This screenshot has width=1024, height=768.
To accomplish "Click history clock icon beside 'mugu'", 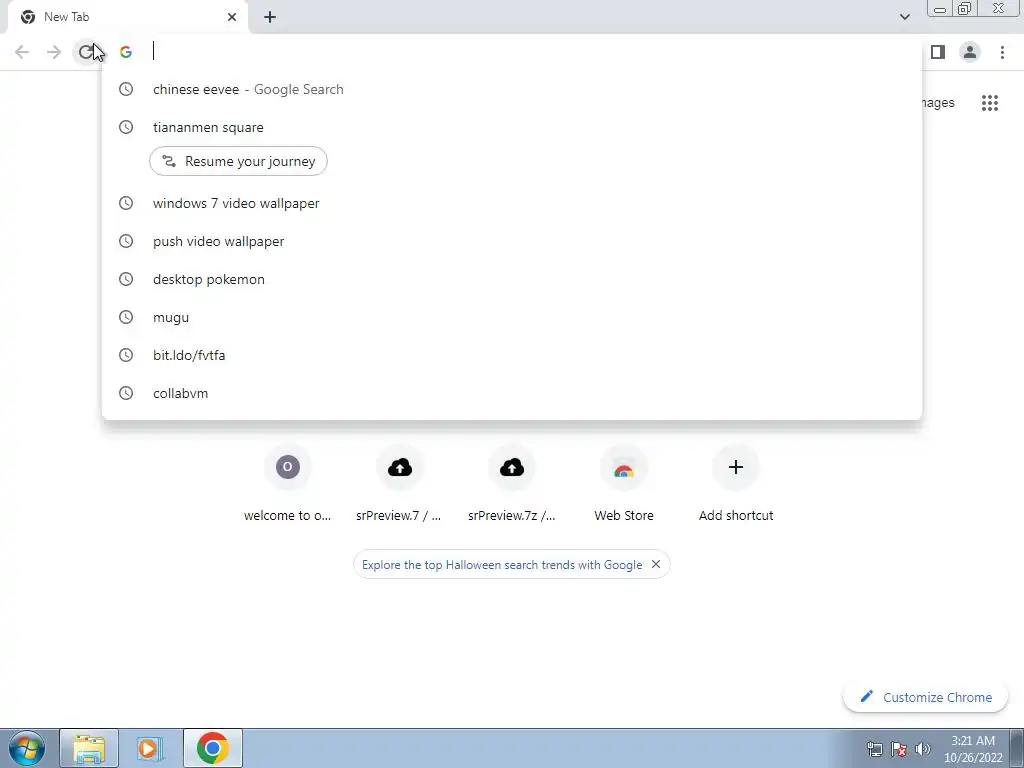I will (126, 317).
